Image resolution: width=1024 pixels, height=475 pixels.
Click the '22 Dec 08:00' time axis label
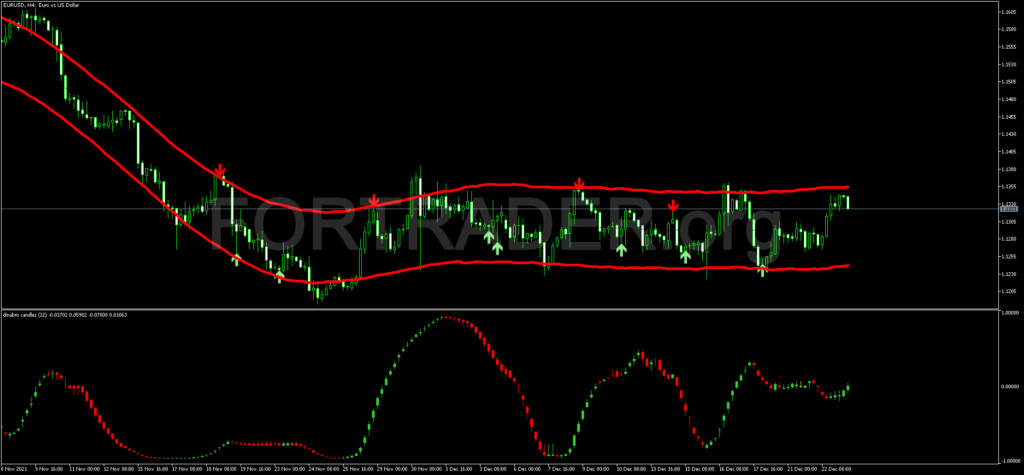click(839, 469)
